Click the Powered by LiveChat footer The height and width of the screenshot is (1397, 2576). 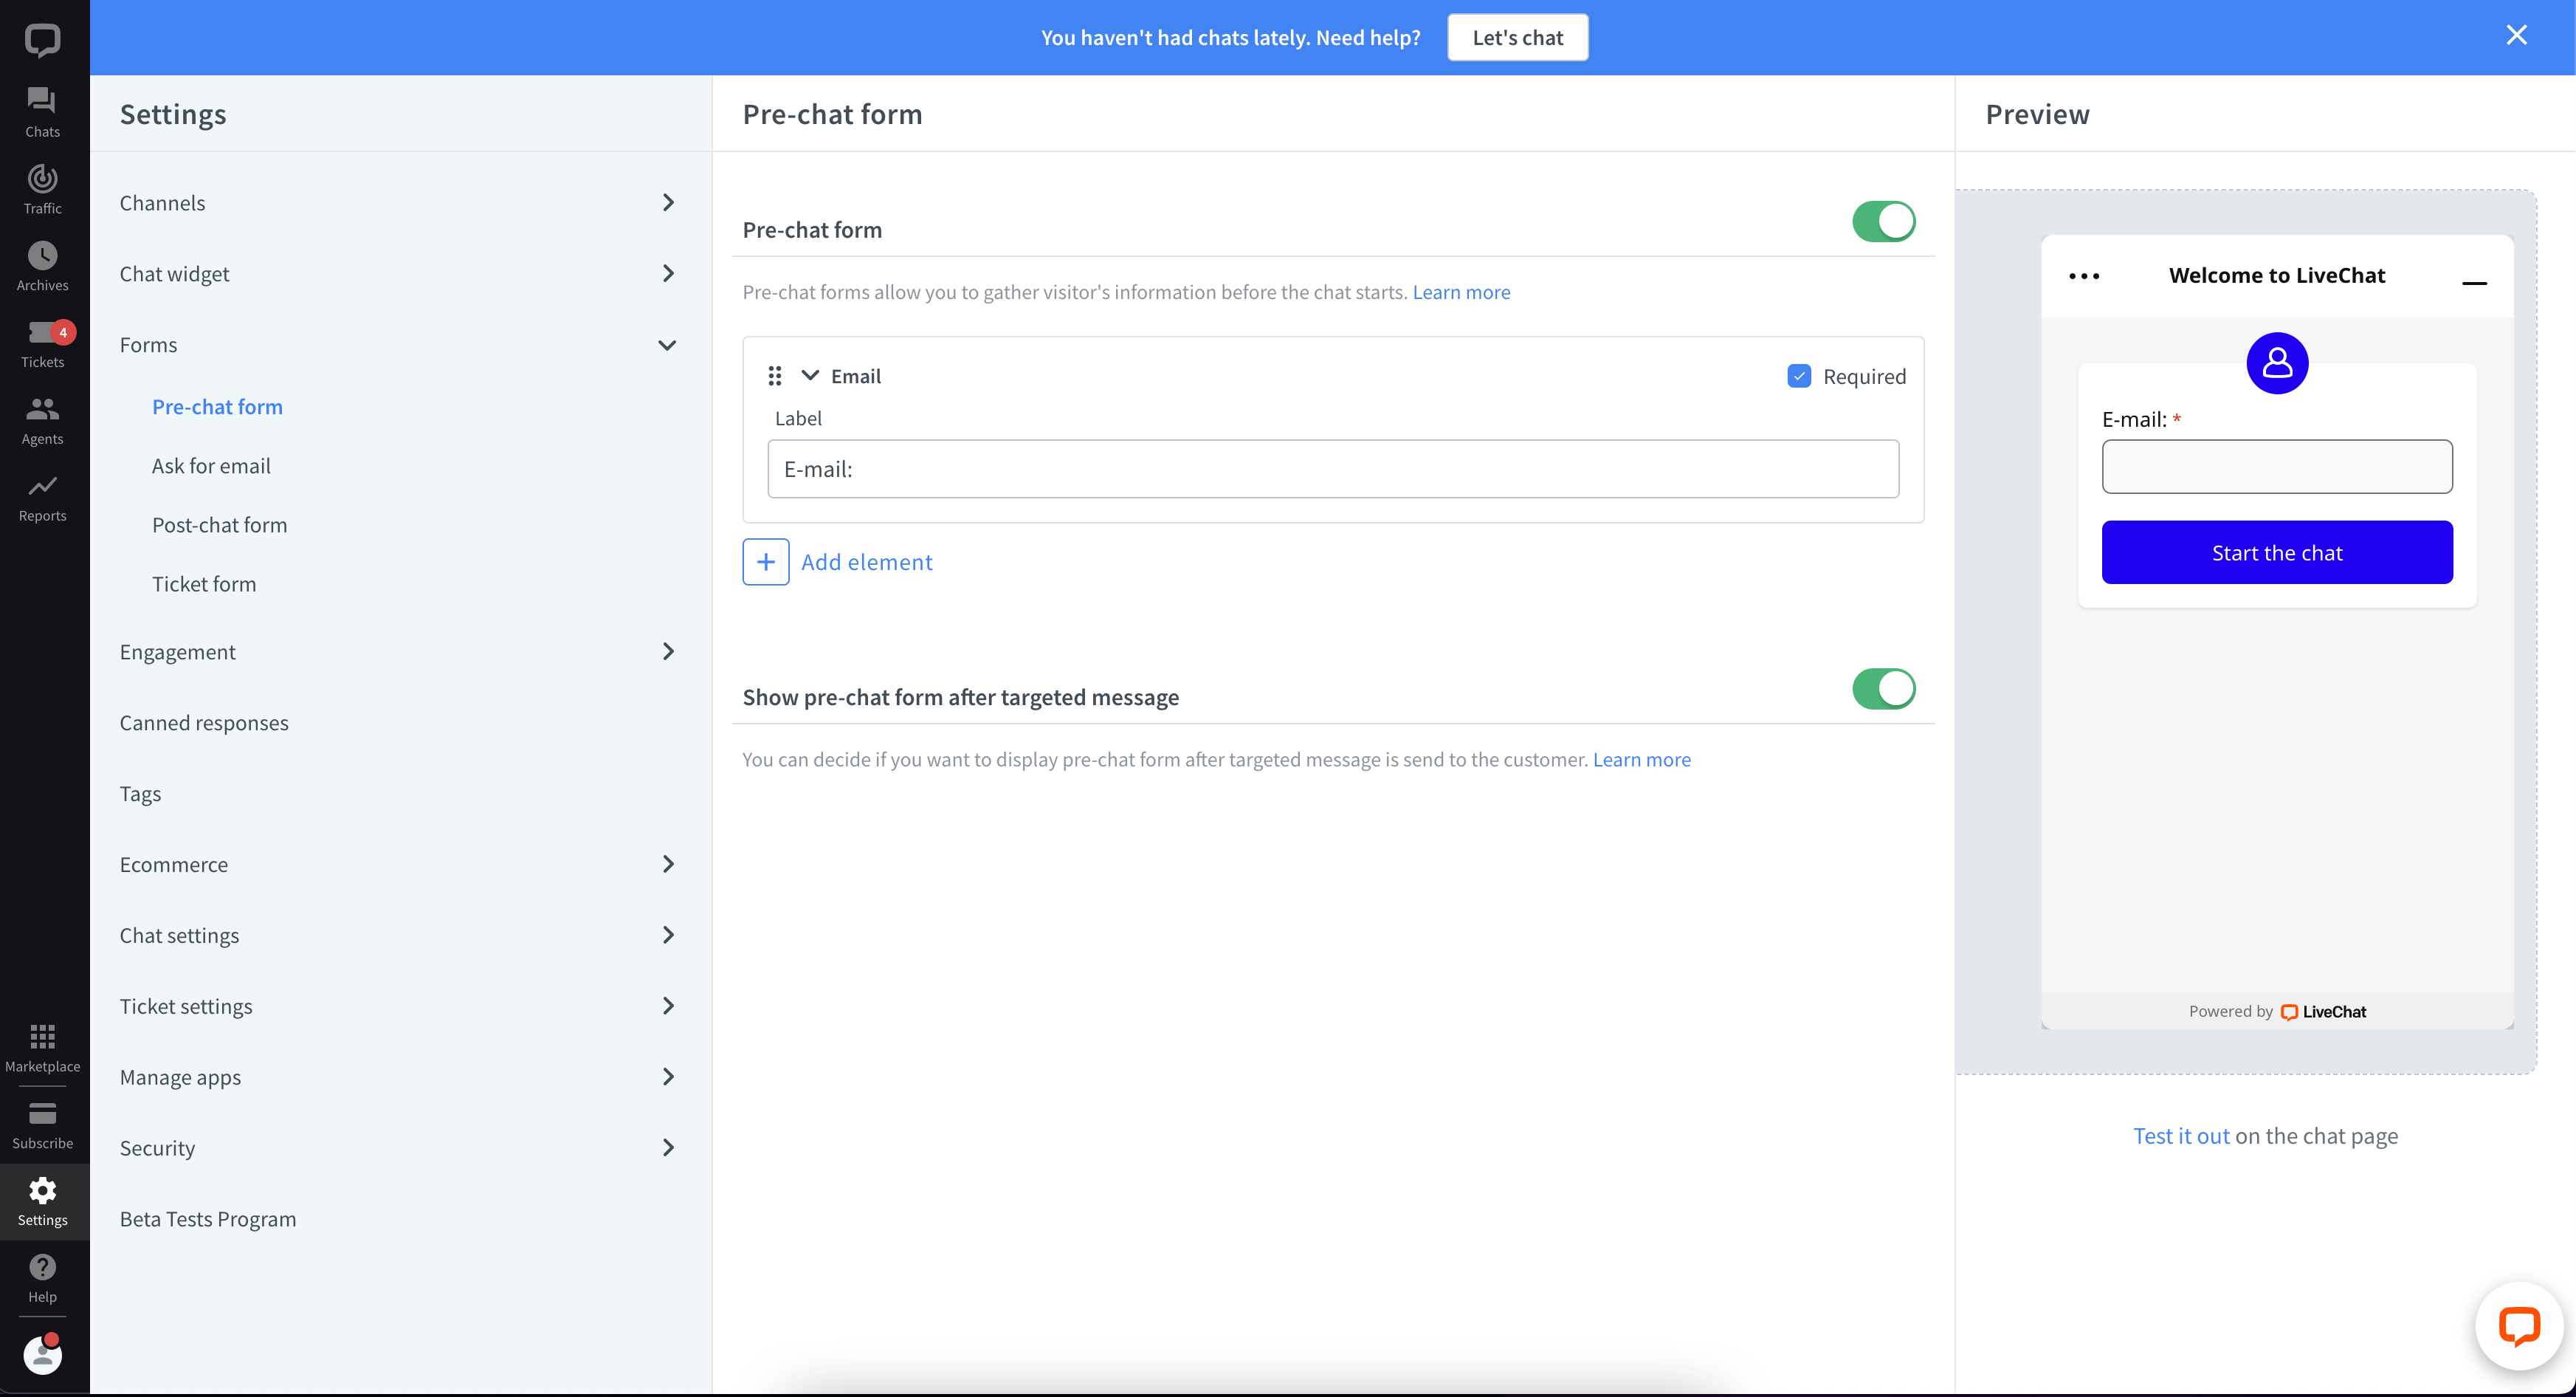(x=2277, y=1011)
